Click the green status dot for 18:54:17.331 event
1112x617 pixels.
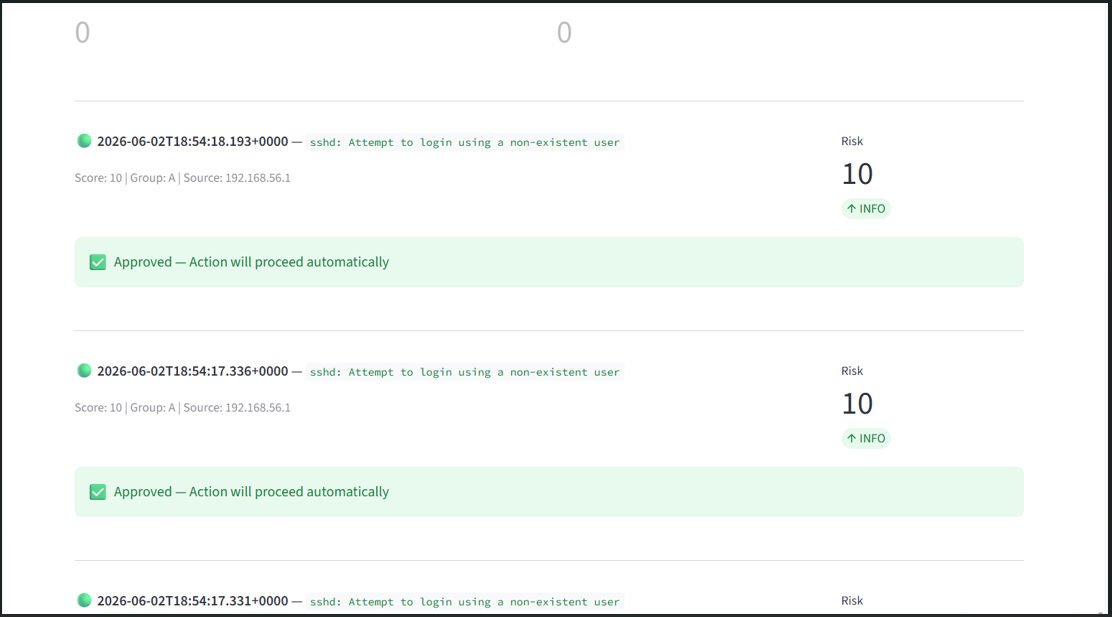click(84, 601)
